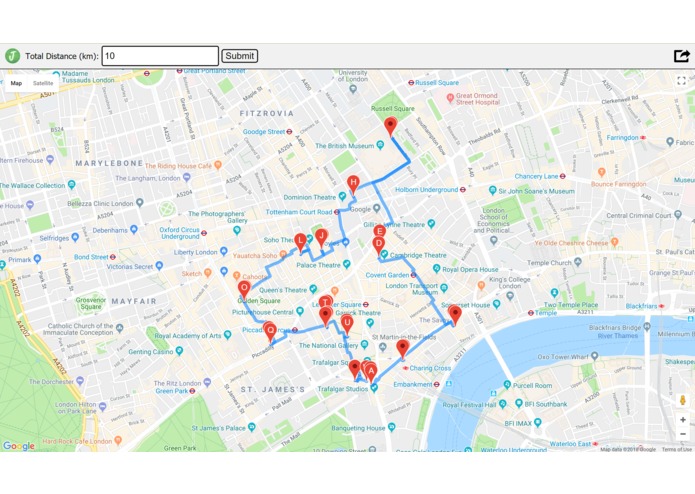Click The National Gallery place icon
The image size is (695, 494).
(364, 344)
